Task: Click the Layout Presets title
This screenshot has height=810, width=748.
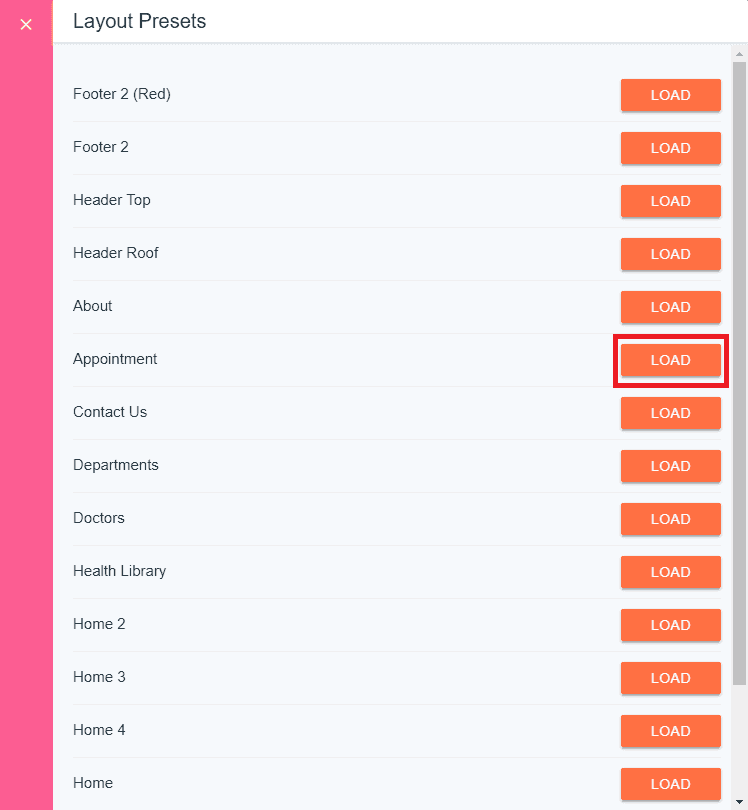Action: point(139,21)
